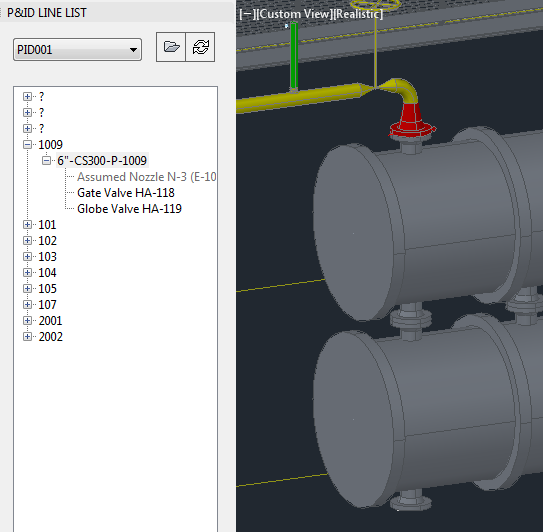Expand the 105 line group
Viewport: 543px width, 532px height.
click(x=27, y=289)
